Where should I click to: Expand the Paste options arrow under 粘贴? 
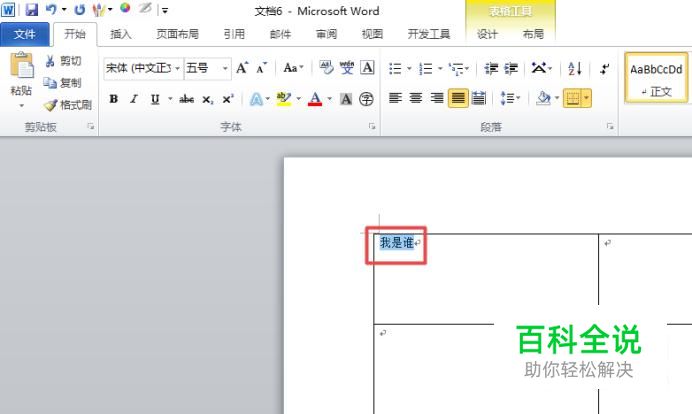tap(21, 106)
